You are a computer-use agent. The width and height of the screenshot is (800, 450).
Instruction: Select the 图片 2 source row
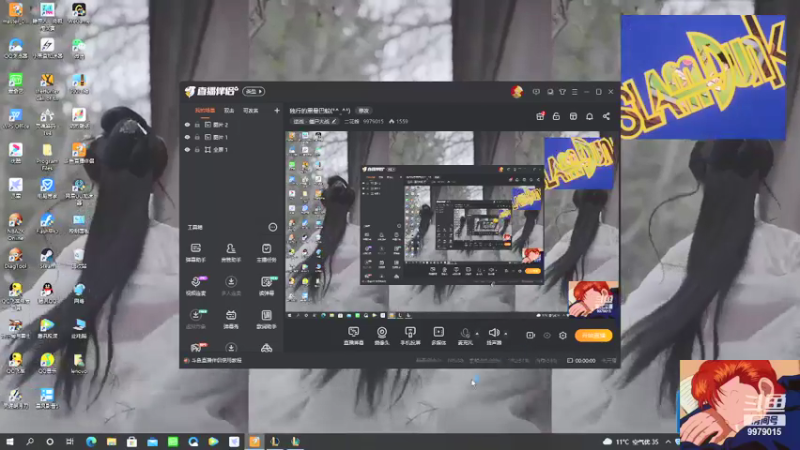coord(232,124)
